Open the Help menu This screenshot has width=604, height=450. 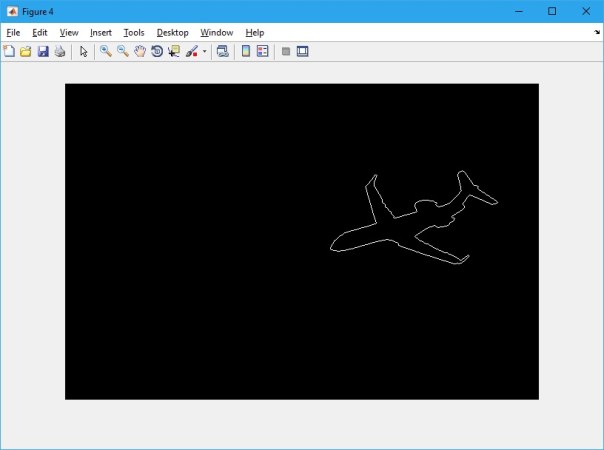coord(255,33)
